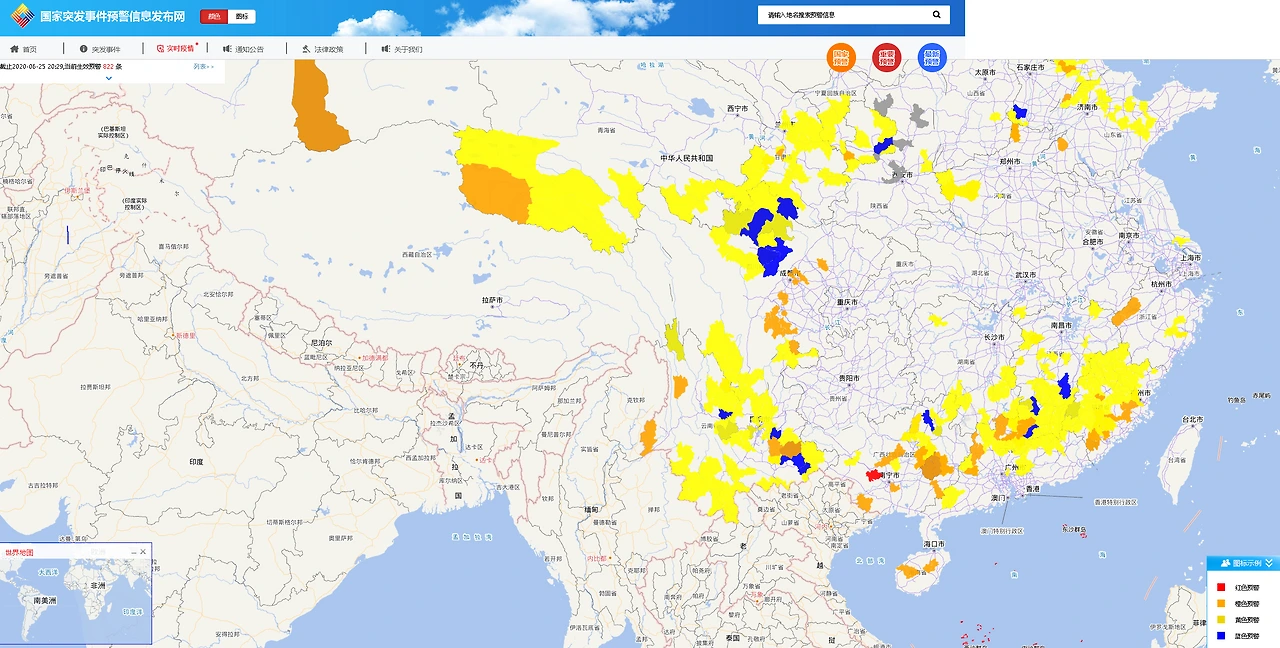Click the blue 蓝色预警 legend swatch

tap(1220, 636)
